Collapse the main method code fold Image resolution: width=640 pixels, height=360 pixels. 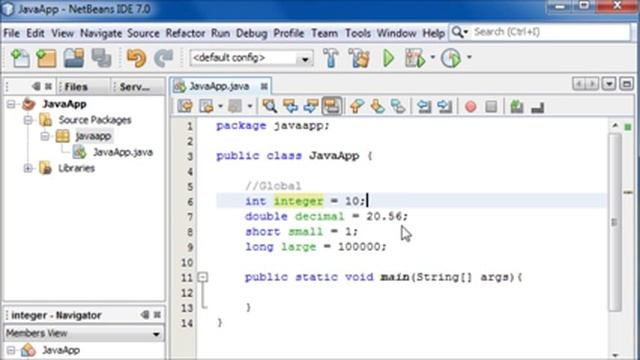(202, 278)
